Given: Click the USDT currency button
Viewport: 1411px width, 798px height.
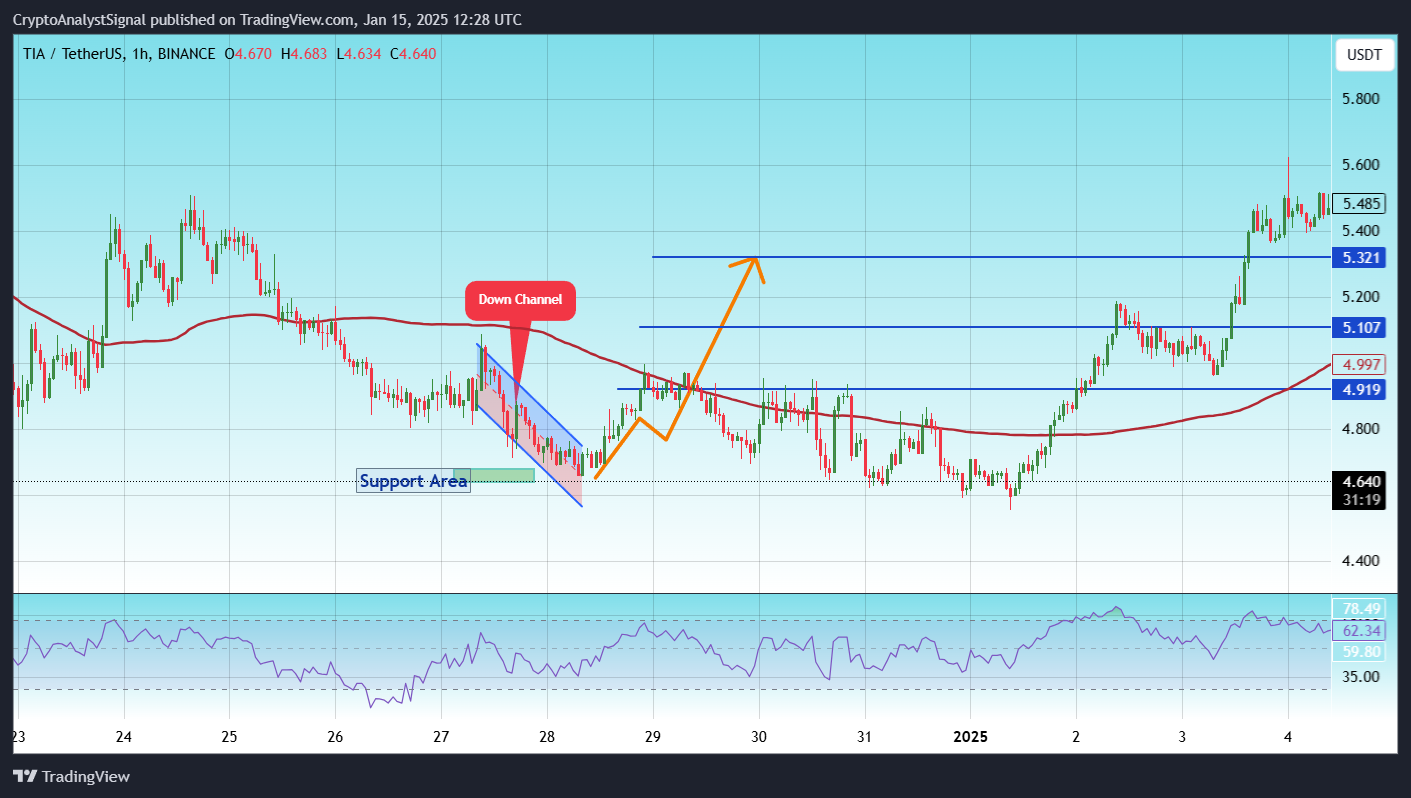Looking at the screenshot, I should point(1364,55).
